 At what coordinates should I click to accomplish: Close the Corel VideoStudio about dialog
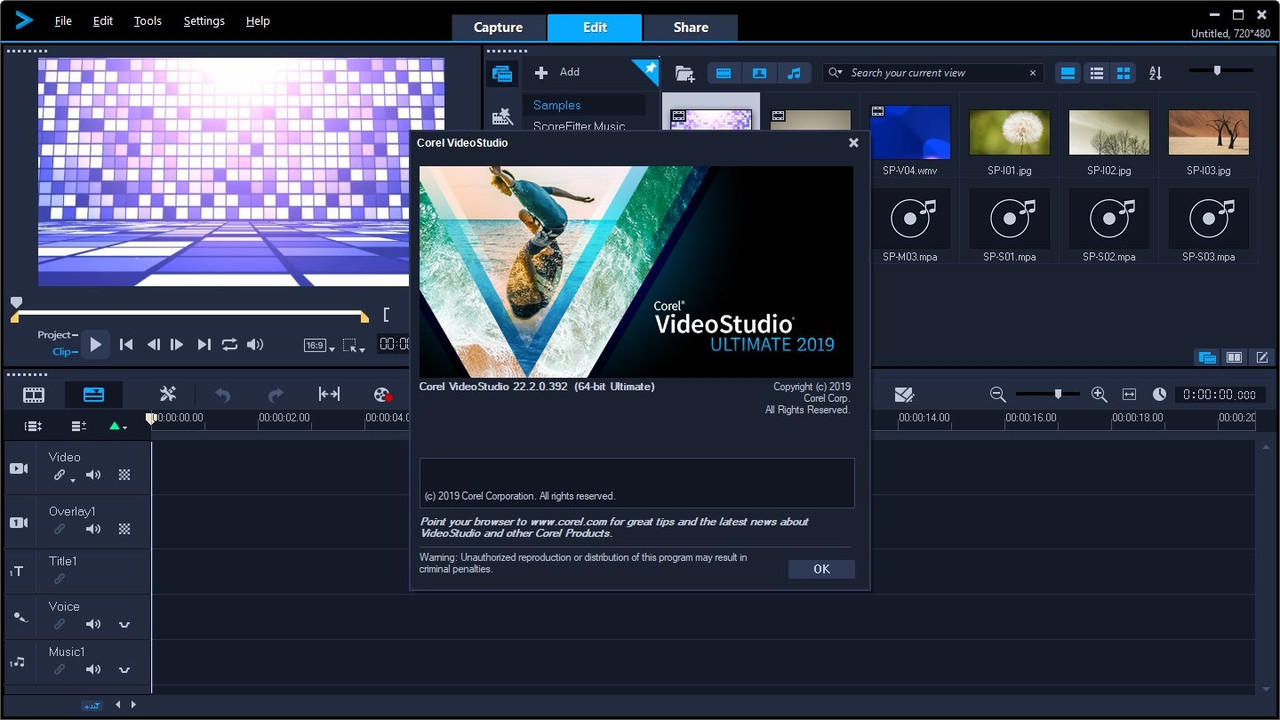point(853,143)
